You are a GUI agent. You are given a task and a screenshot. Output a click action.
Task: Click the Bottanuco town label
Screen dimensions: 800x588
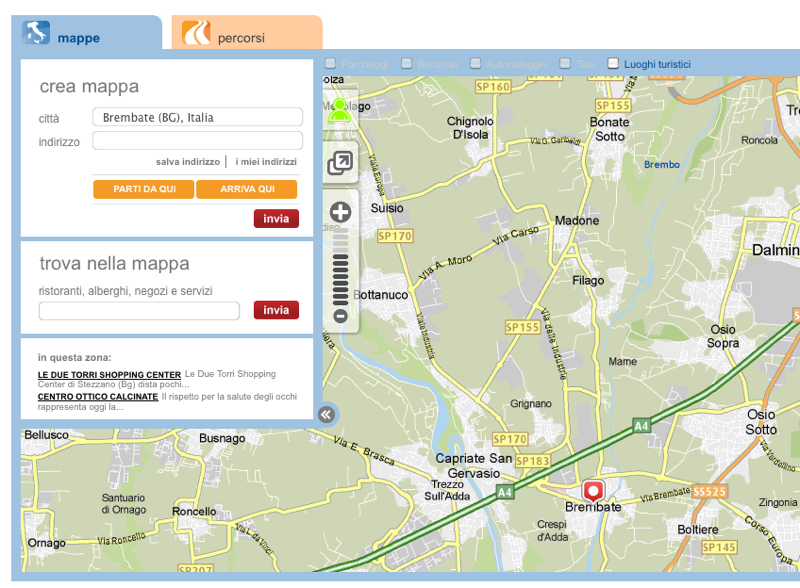pyautogui.click(x=382, y=295)
